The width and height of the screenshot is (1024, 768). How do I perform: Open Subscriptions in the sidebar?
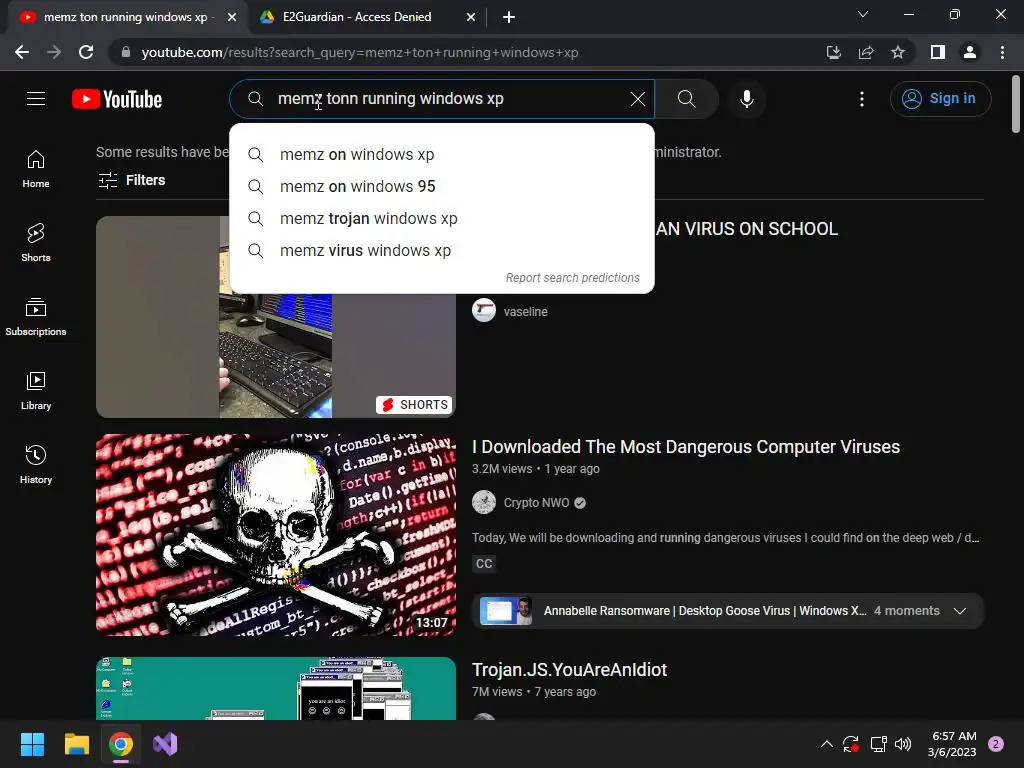[36, 317]
